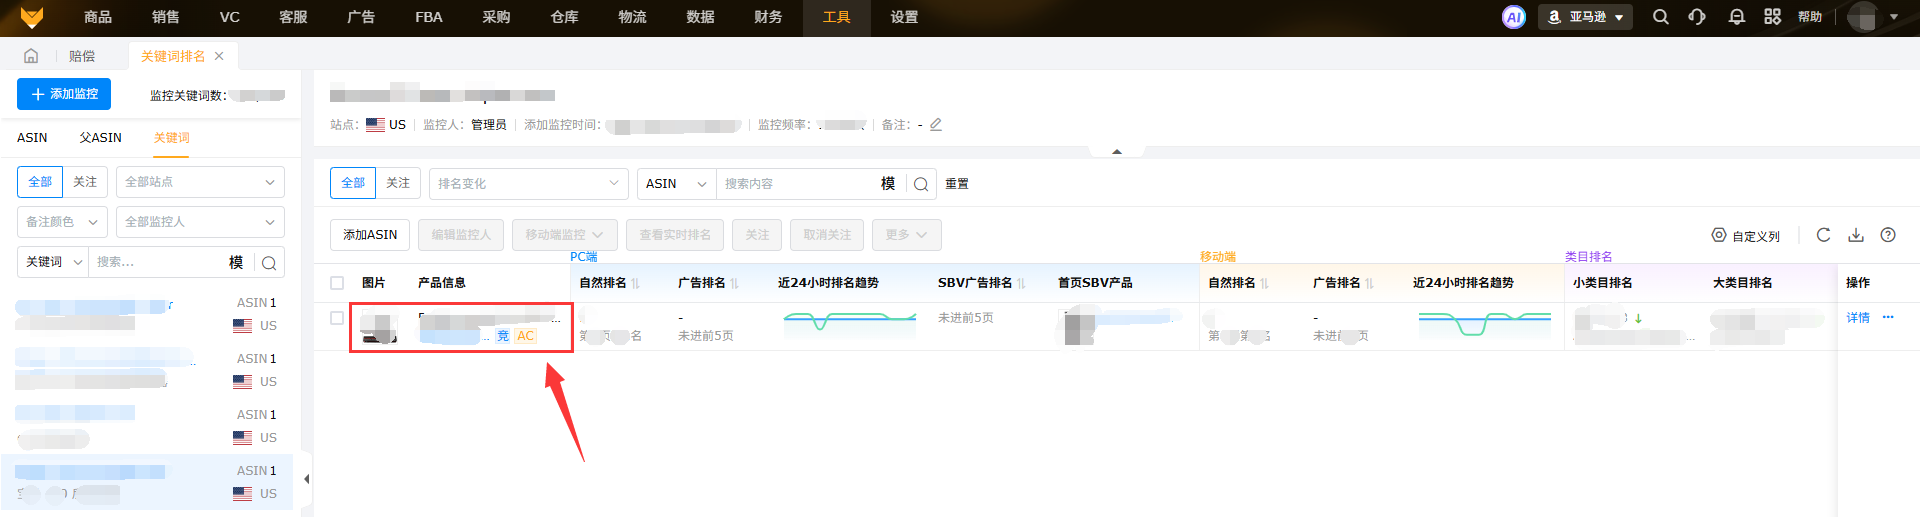This screenshot has height=517, width=1920.
Task: Sort by PC 自然排名 column
Action: coord(635,284)
